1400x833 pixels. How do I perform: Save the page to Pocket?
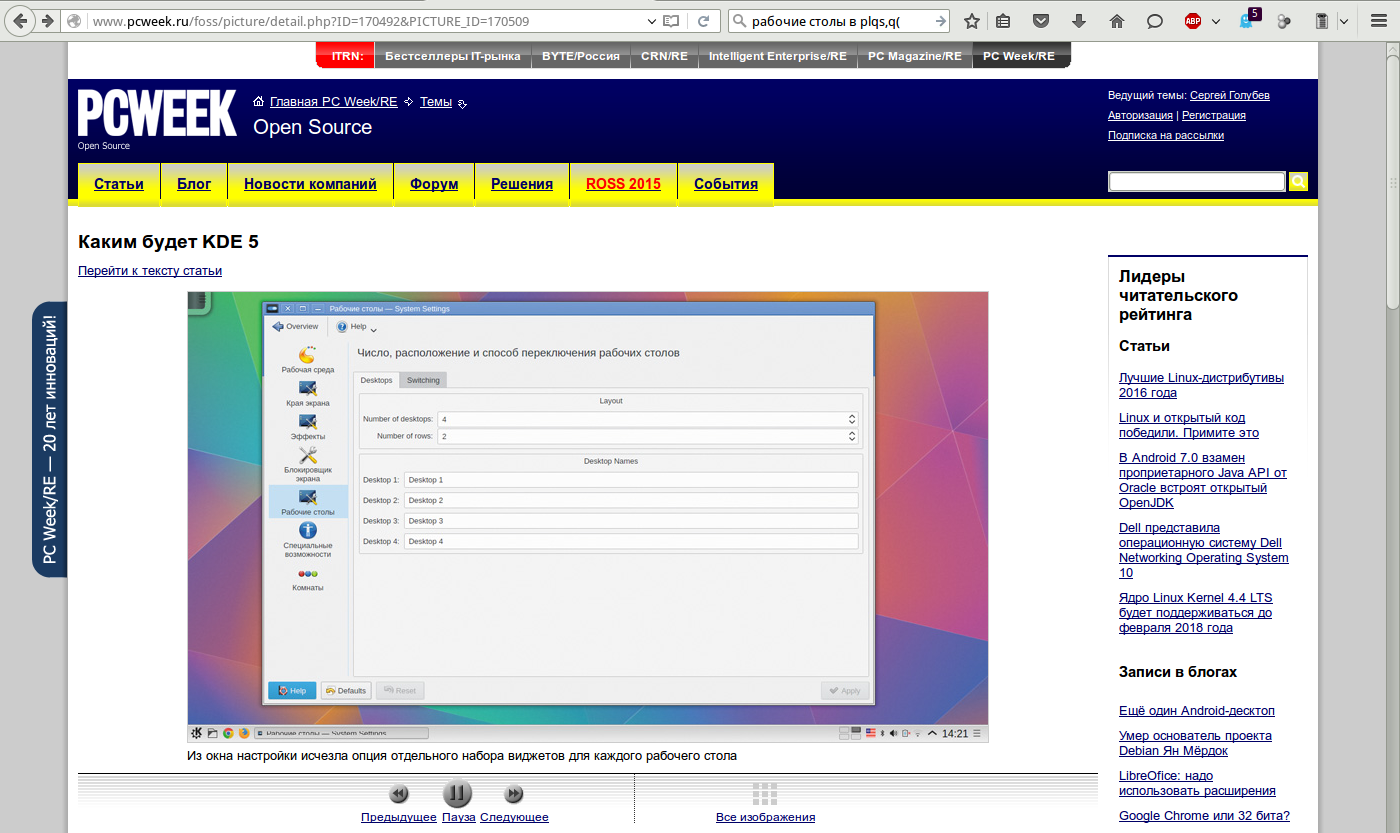[1041, 21]
